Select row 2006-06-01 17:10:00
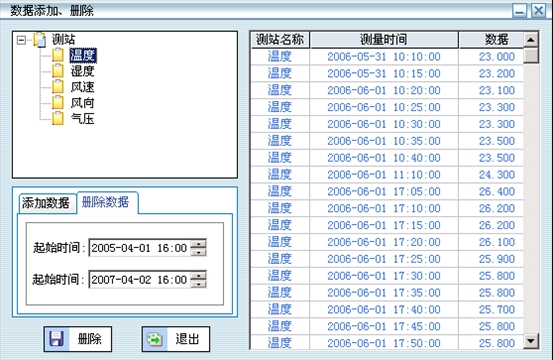This screenshot has height=360, width=553. (x=387, y=208)
